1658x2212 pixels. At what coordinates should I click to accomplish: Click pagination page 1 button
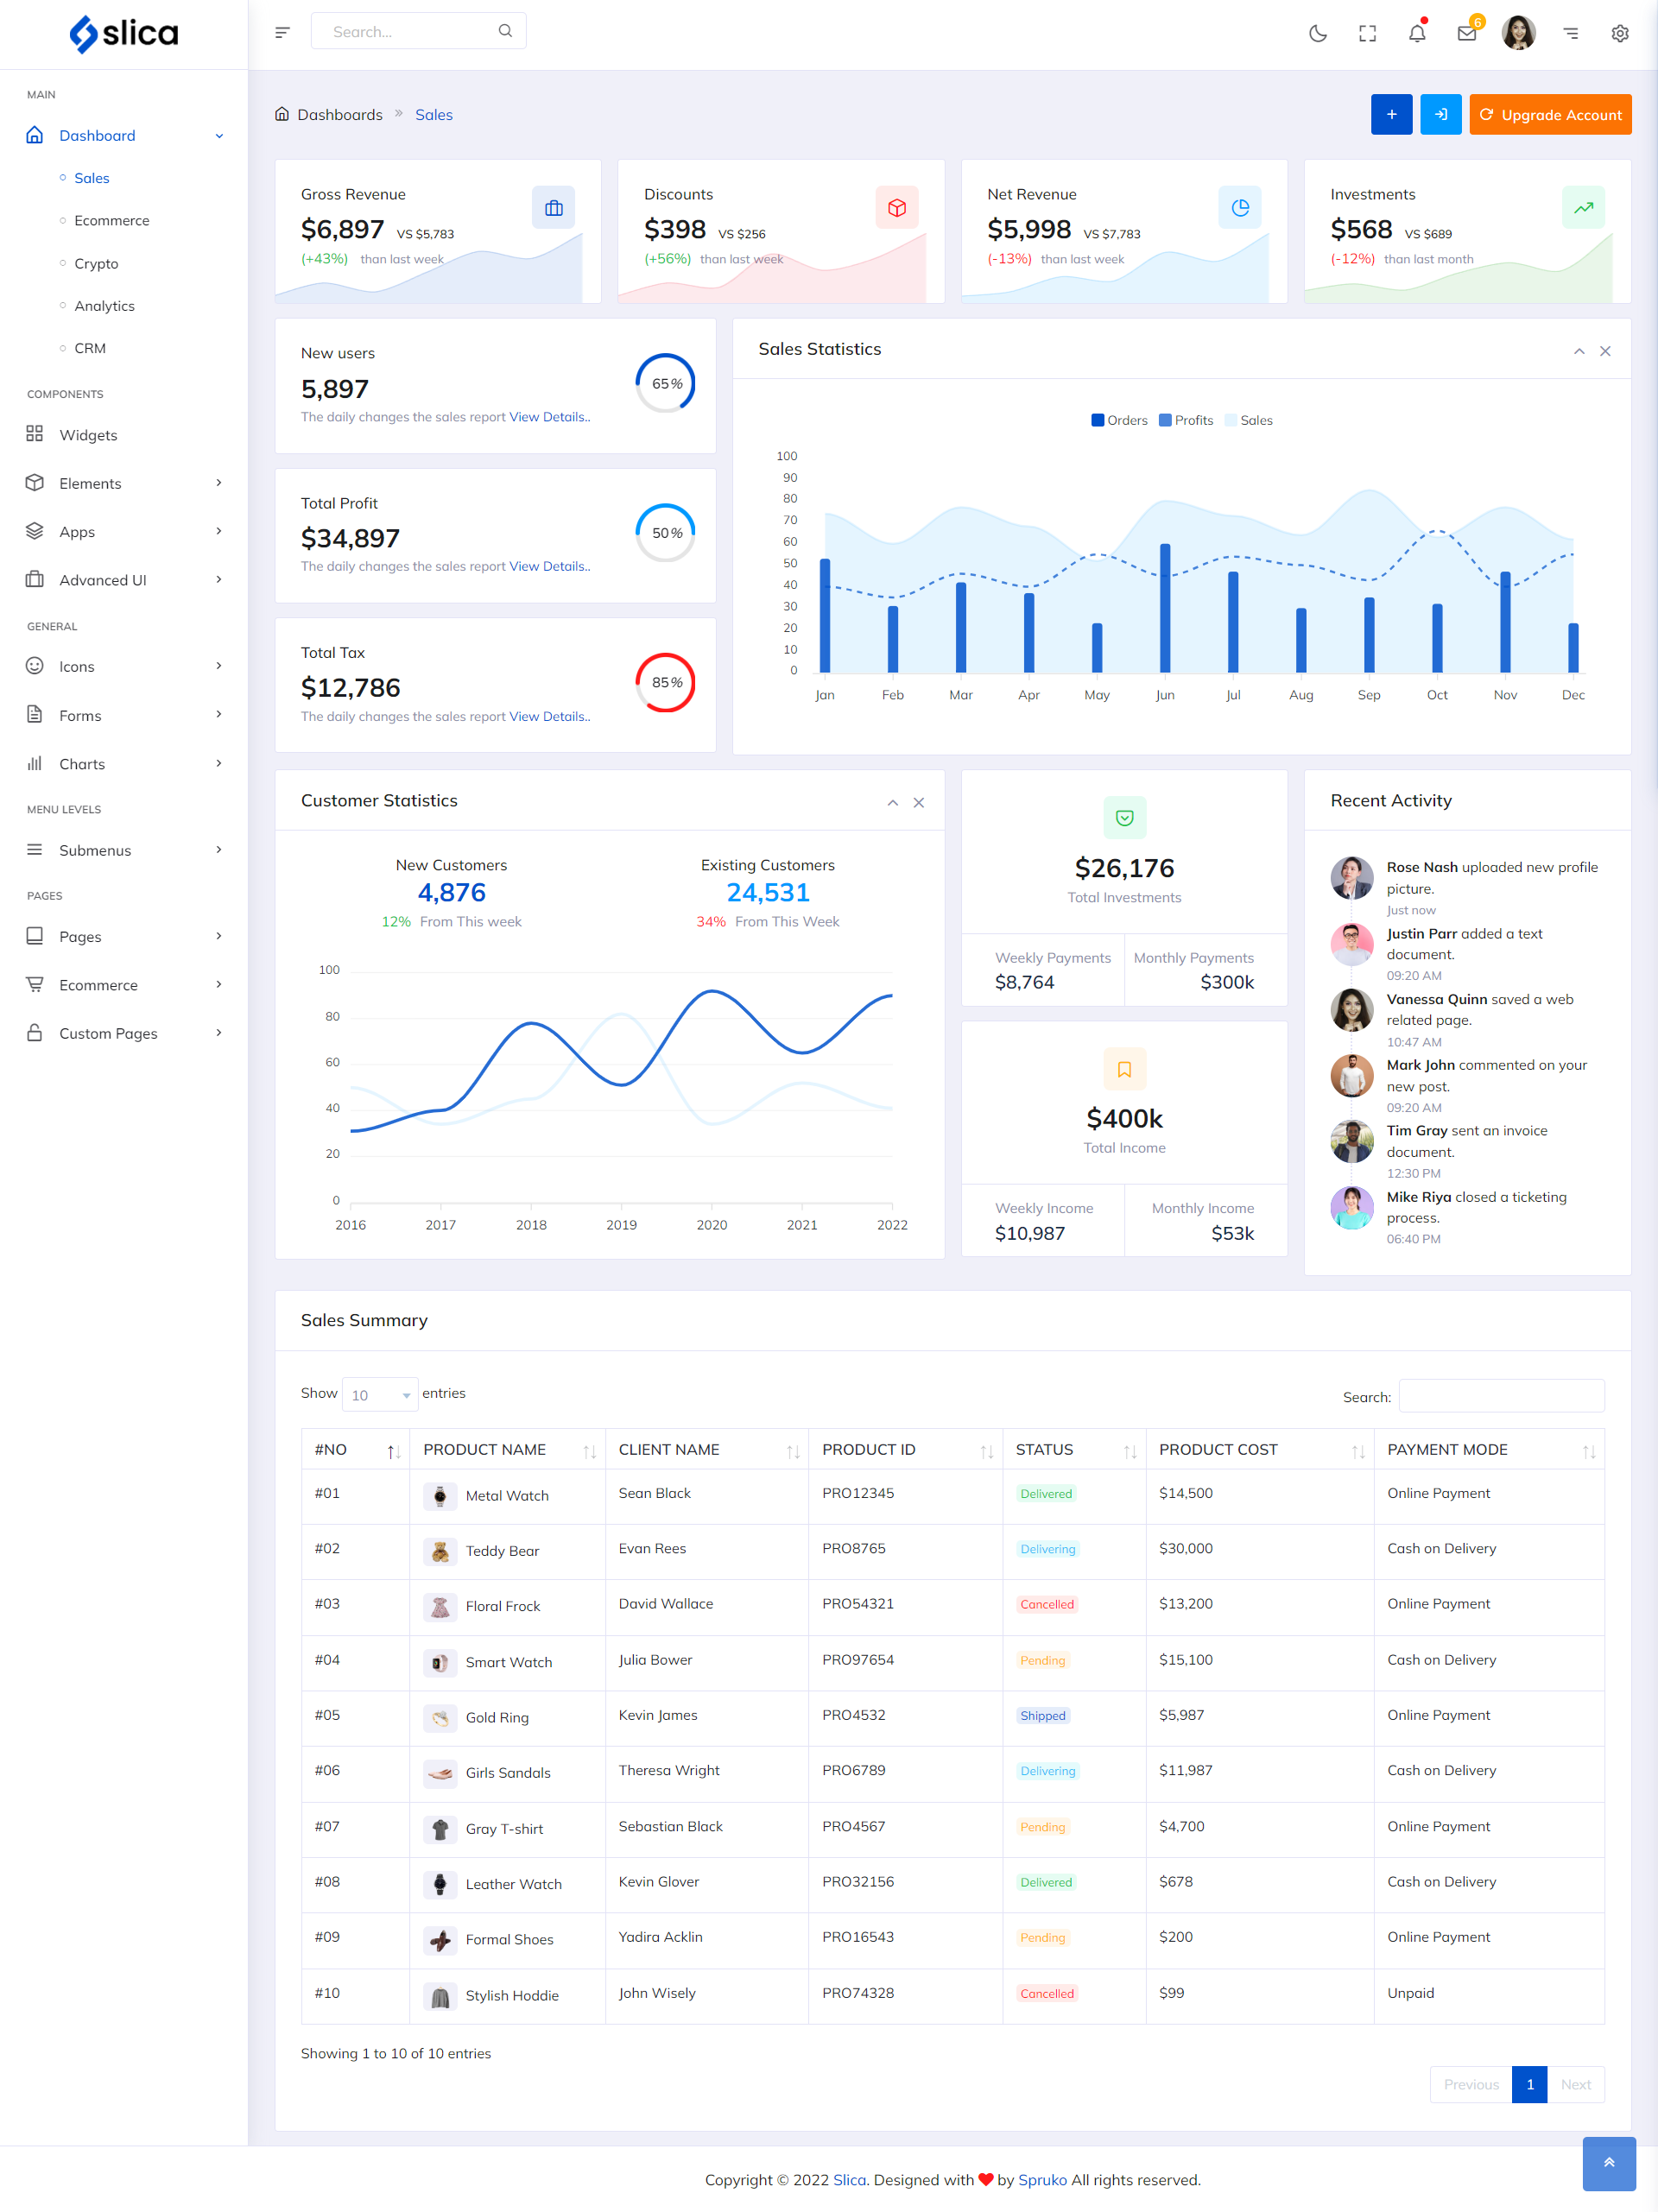[x=1529, y=2085]
